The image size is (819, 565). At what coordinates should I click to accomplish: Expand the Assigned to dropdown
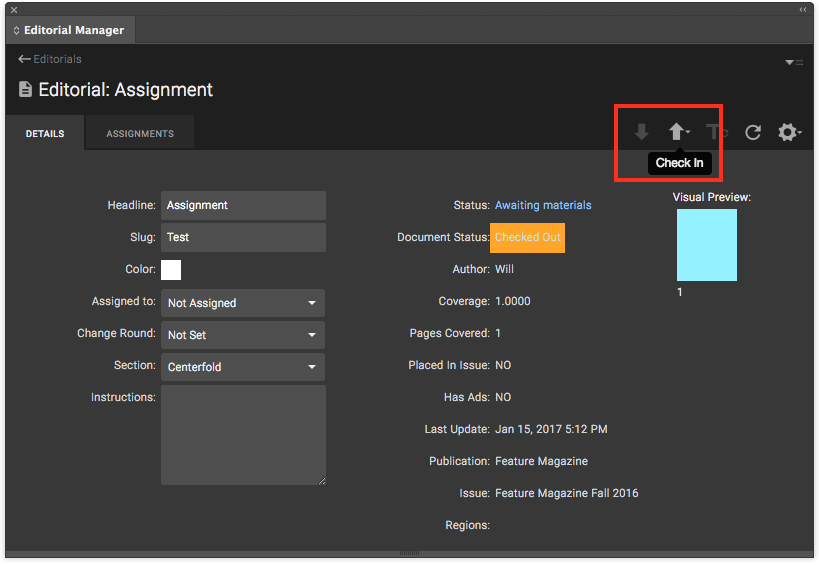tap(243, 303)
